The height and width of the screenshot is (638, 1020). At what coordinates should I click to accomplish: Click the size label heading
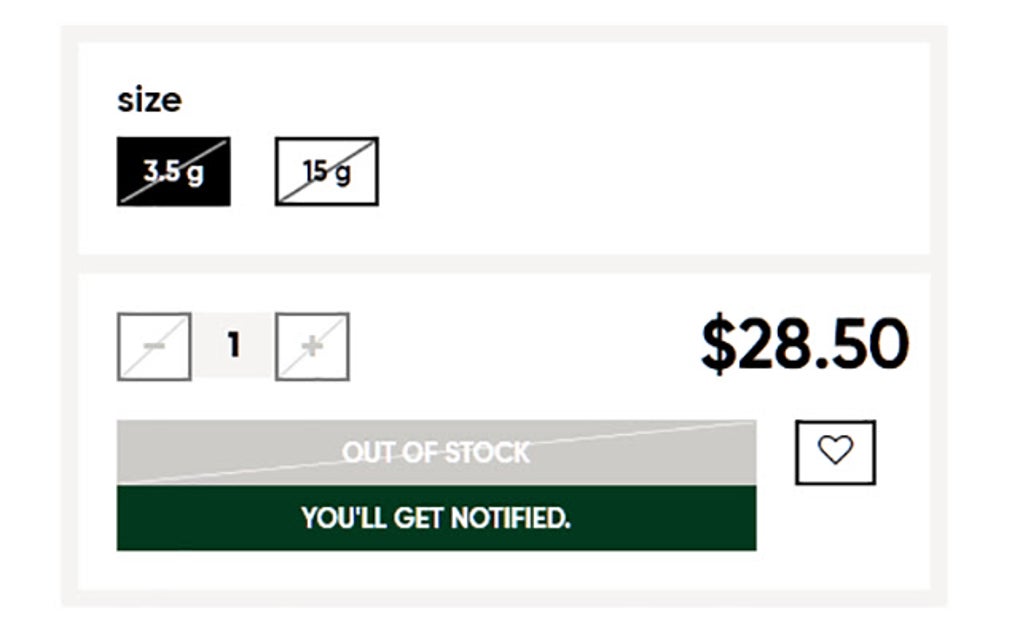tap(149, 100)
